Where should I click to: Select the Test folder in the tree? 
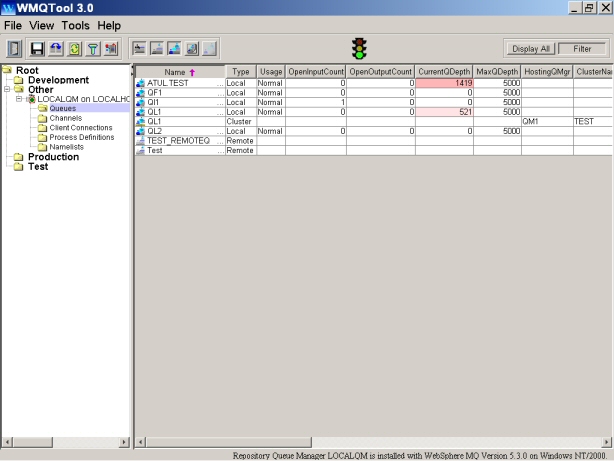coord(38,166)
